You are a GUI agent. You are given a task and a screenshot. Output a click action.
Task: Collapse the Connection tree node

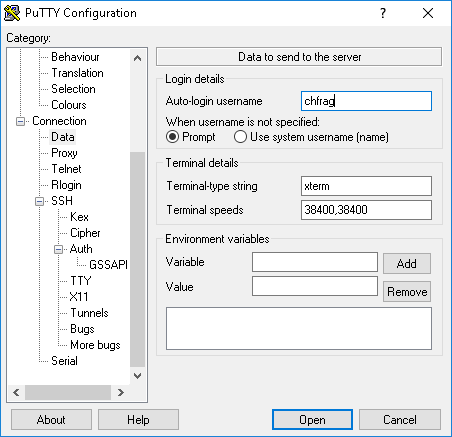click(20, 121)
